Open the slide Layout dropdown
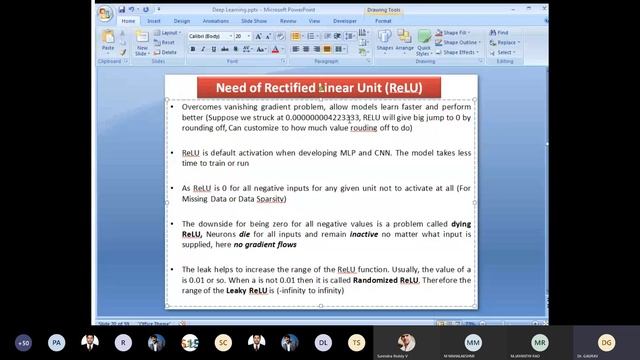Image resolution: width=640 pixels, height=360 pixels. click(x=167, y=33)
